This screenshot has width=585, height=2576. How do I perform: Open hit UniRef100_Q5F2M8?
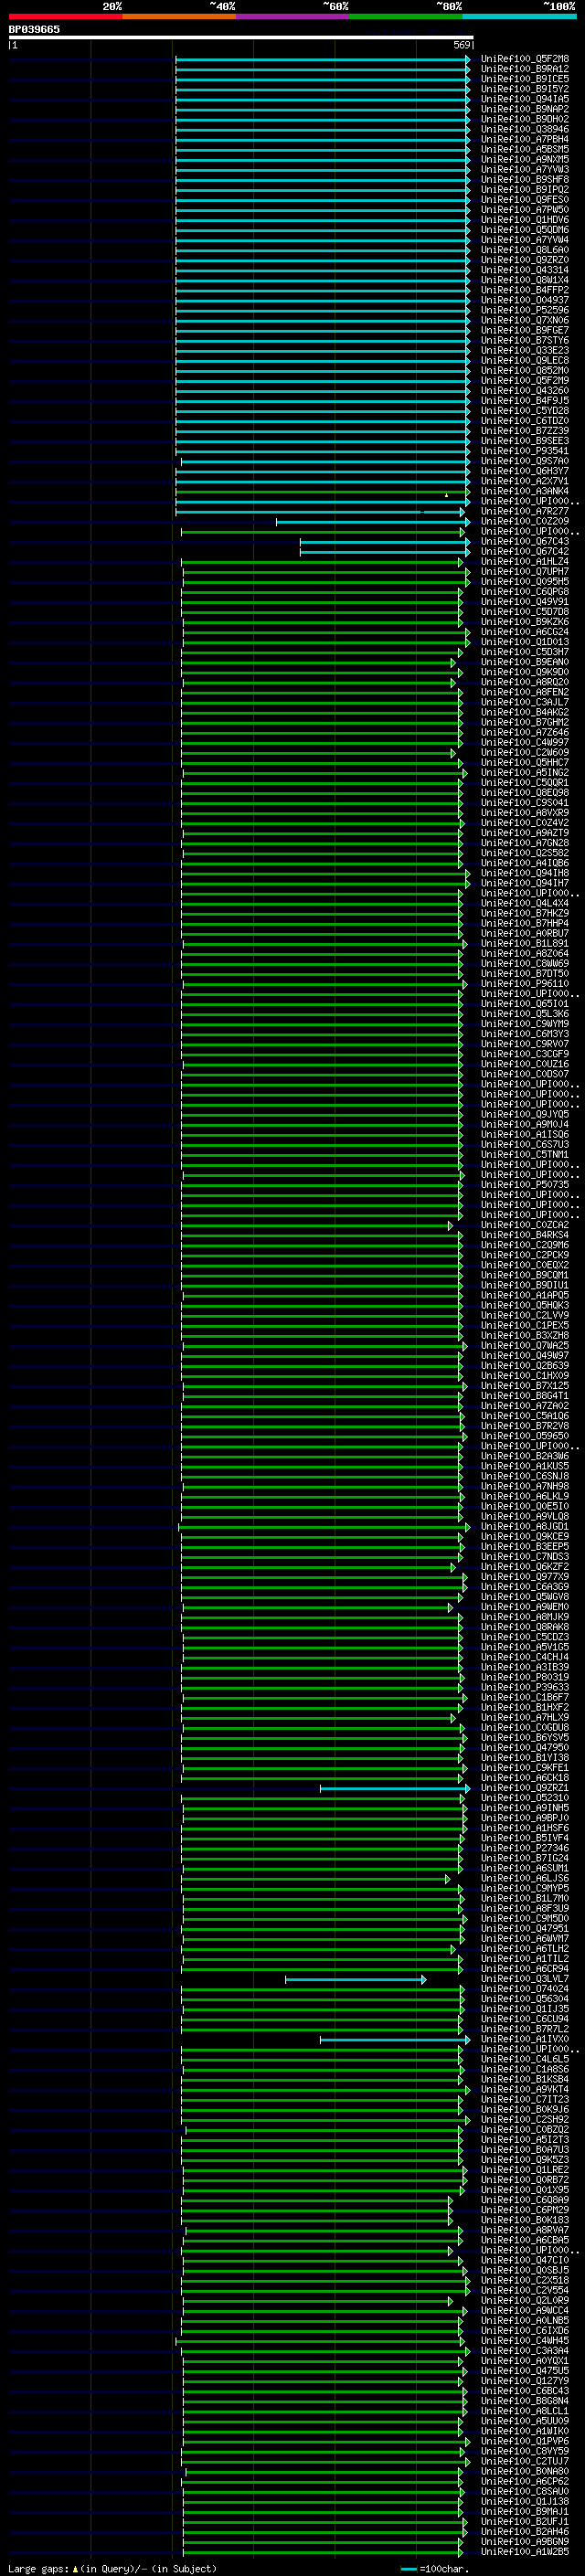[525, 59]
